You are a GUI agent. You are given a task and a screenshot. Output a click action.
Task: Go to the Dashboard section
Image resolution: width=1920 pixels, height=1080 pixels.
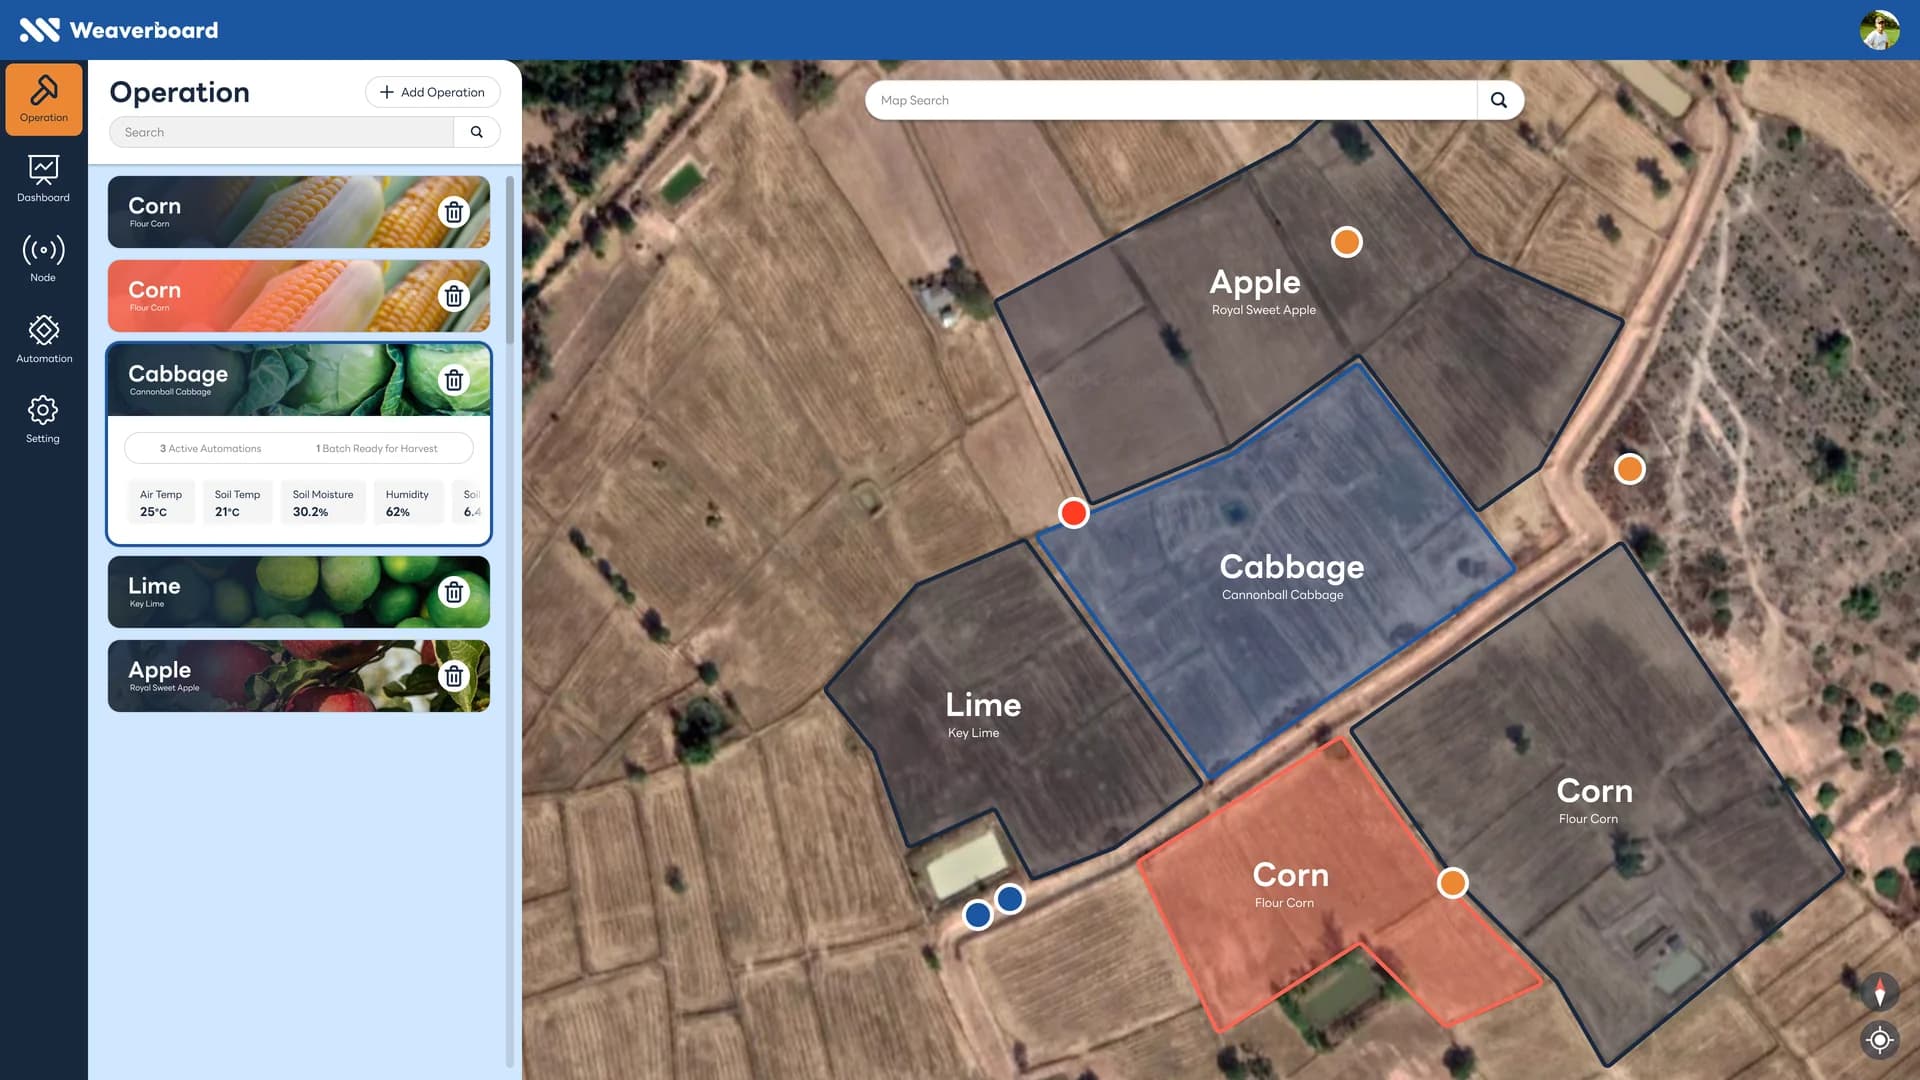(x=43, y=180)
